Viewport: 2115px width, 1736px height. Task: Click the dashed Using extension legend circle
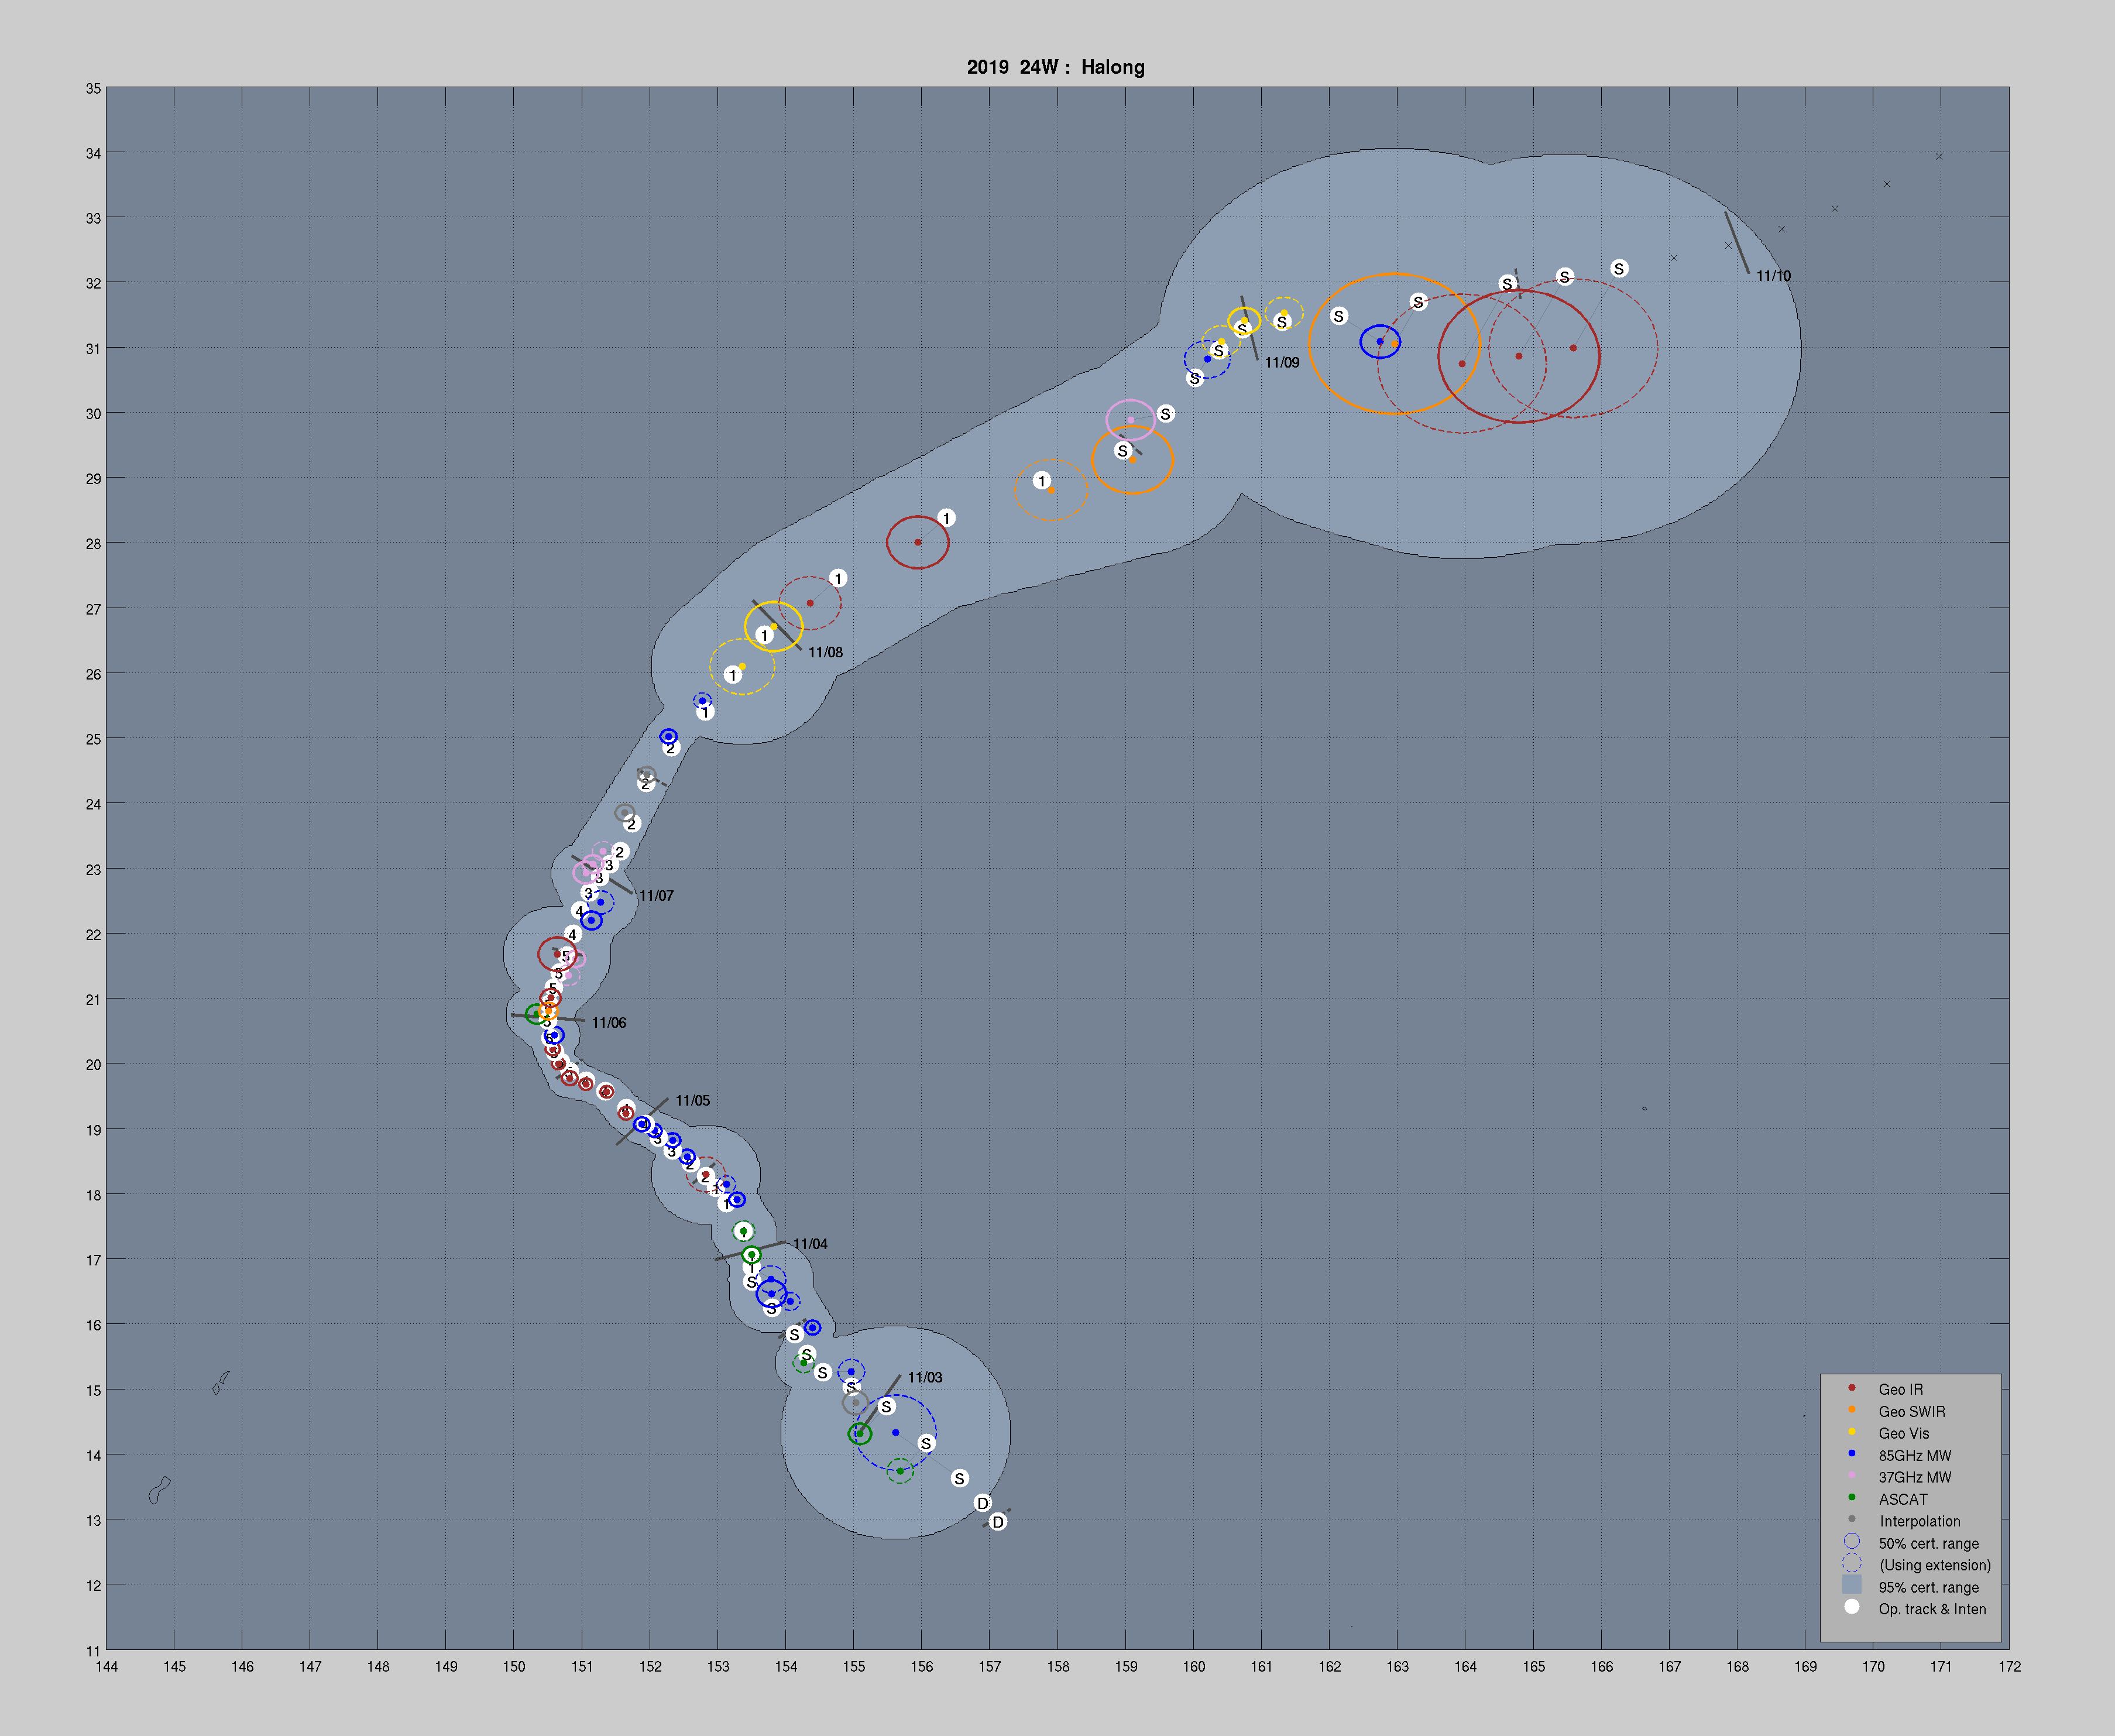1851,1564
